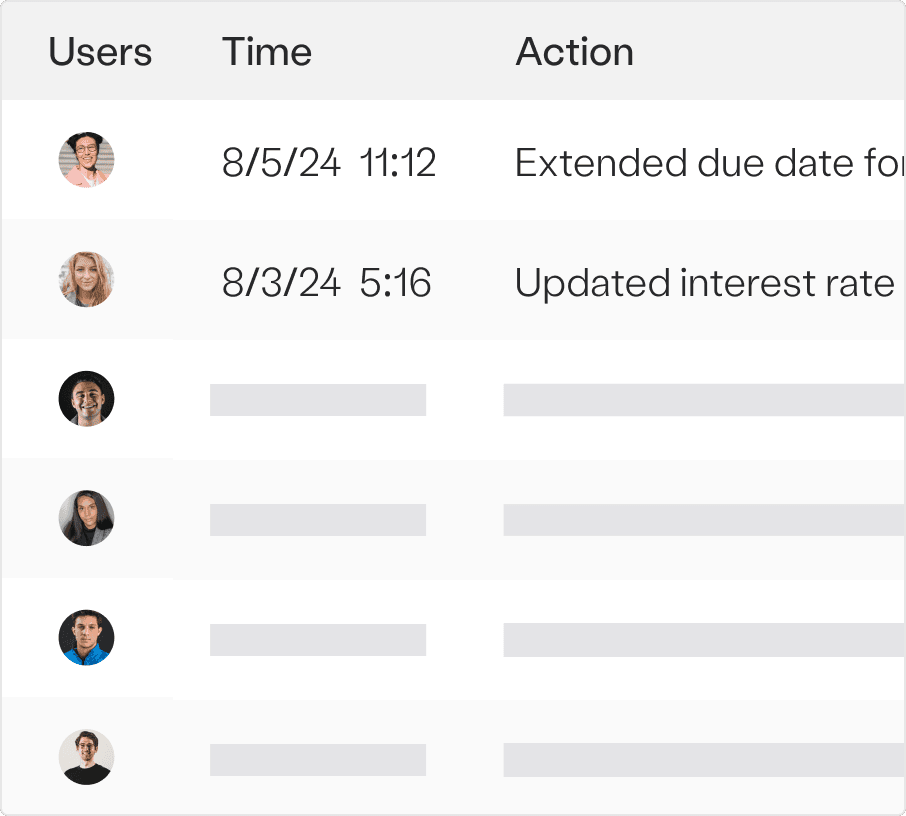
Task: Click time placeholder beside dark-haired woman
Action: (318, 520)
